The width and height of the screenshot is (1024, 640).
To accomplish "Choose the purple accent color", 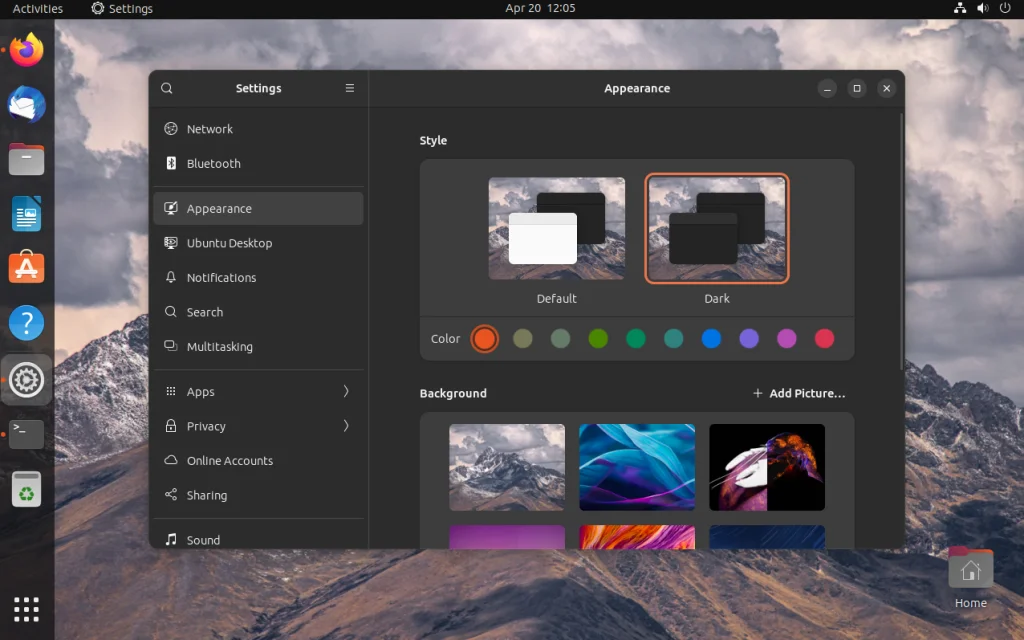I will [x=749, y=339].
